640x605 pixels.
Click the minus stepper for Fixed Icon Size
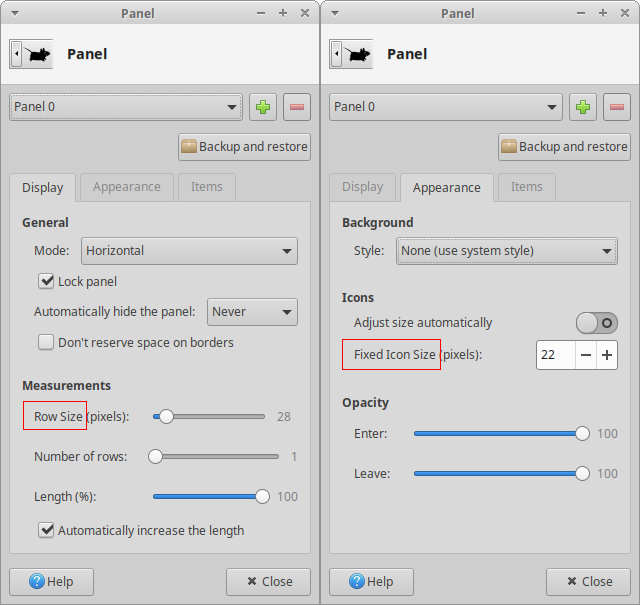pyautogui.click(x=586, y=355)
